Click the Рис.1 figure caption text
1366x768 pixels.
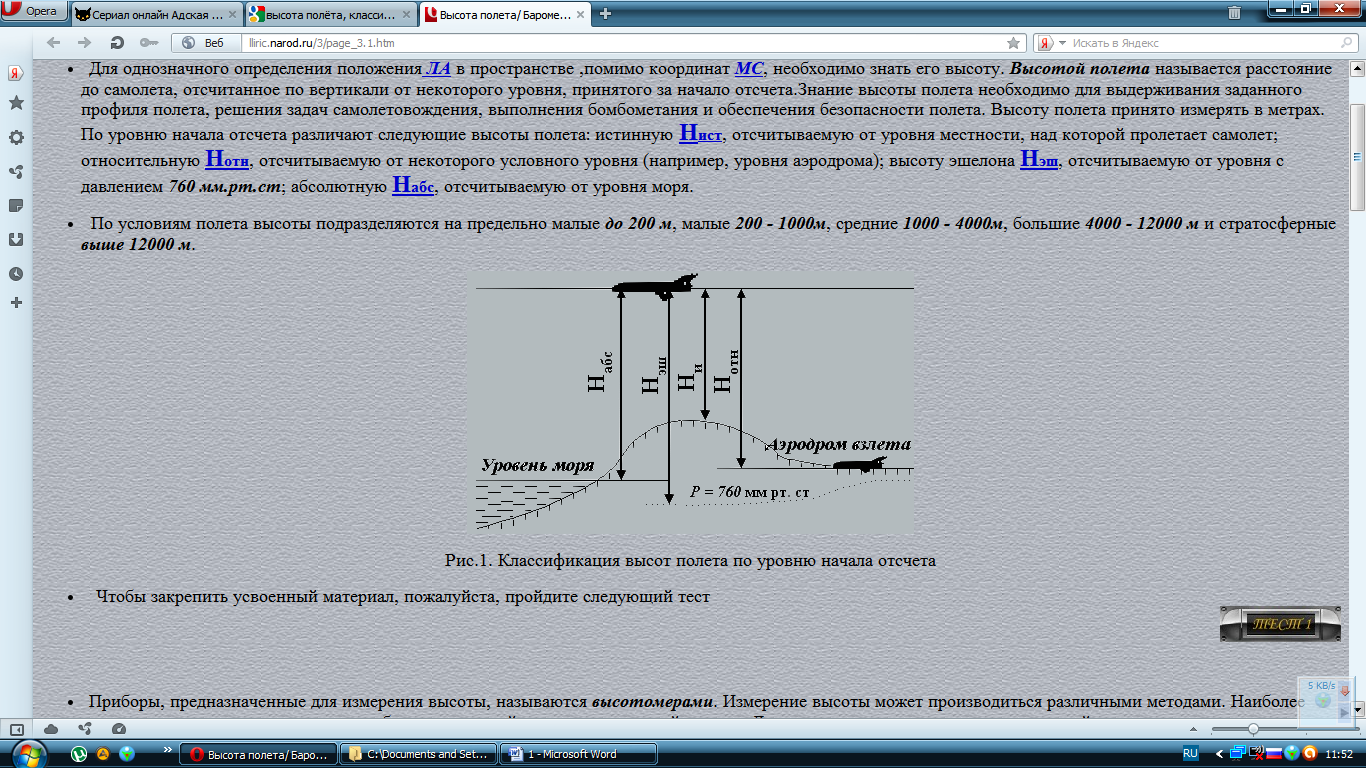690,560
